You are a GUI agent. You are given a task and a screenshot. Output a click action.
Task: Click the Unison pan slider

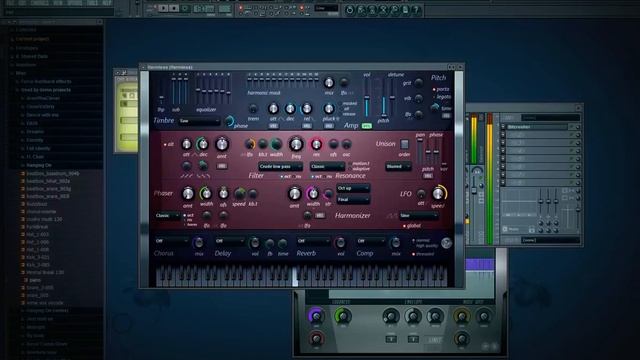click(420, 151)
